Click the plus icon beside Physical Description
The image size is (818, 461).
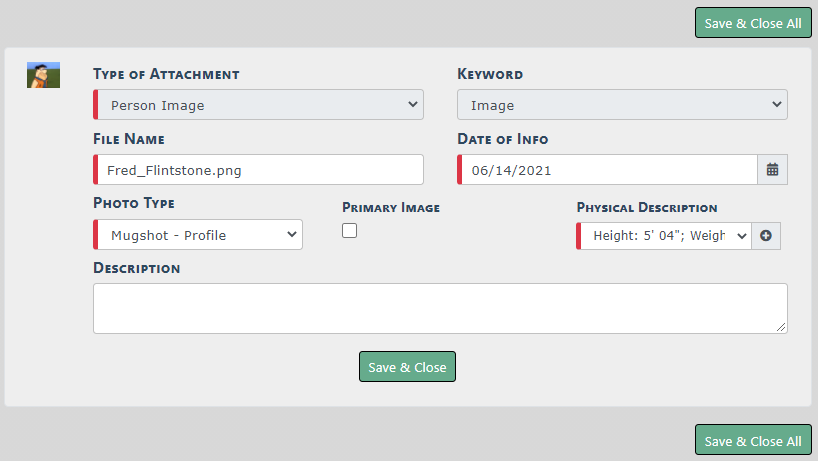(766, 236)
